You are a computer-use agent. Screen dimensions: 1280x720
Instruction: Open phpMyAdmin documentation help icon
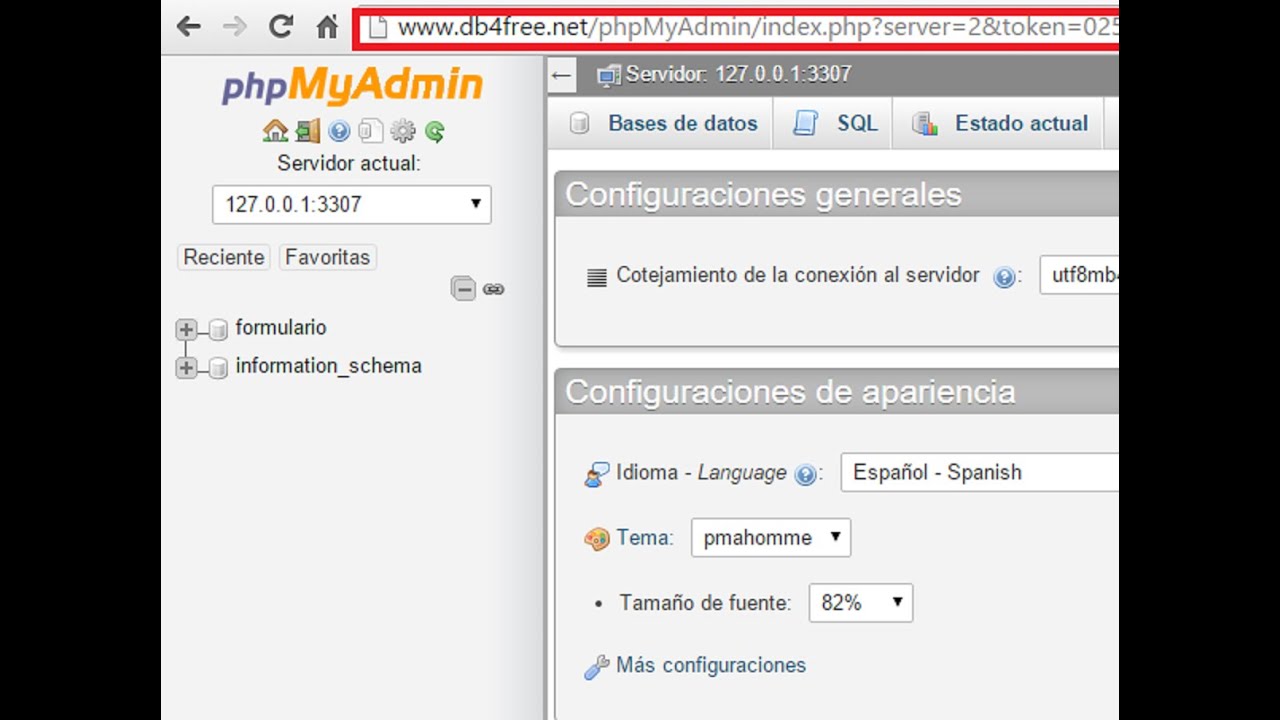point(339,131)
